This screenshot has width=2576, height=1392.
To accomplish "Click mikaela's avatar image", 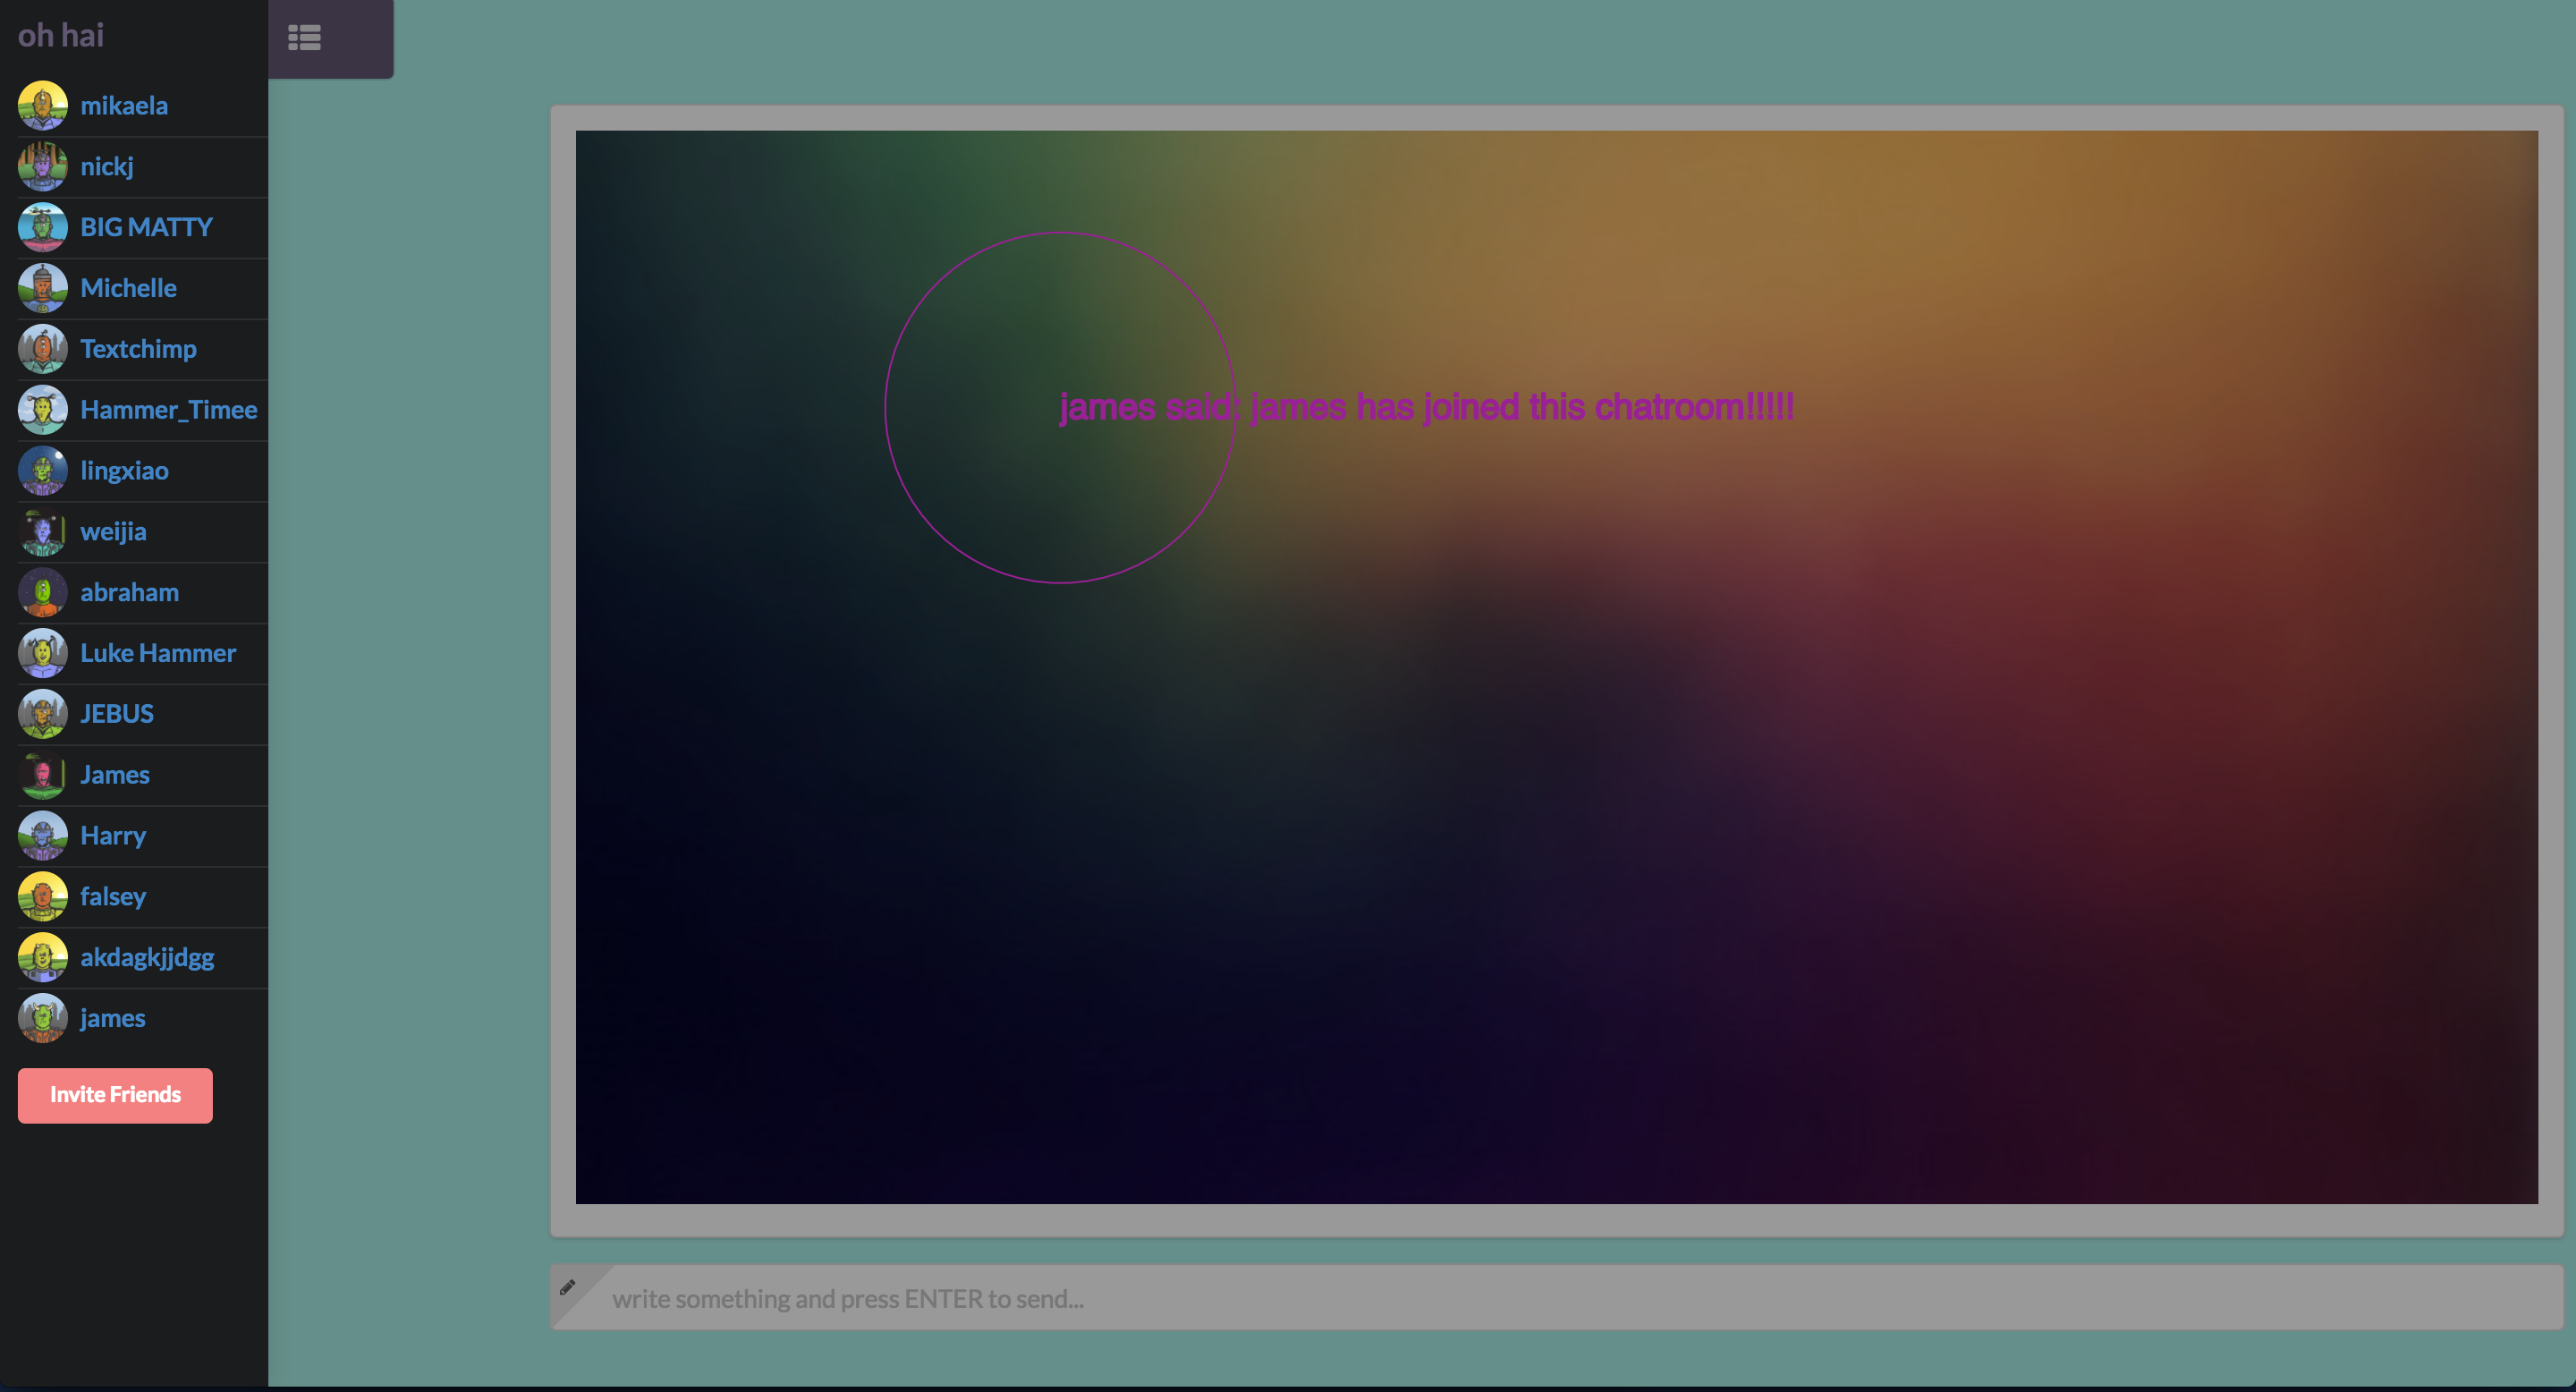I will click(42, 105).
